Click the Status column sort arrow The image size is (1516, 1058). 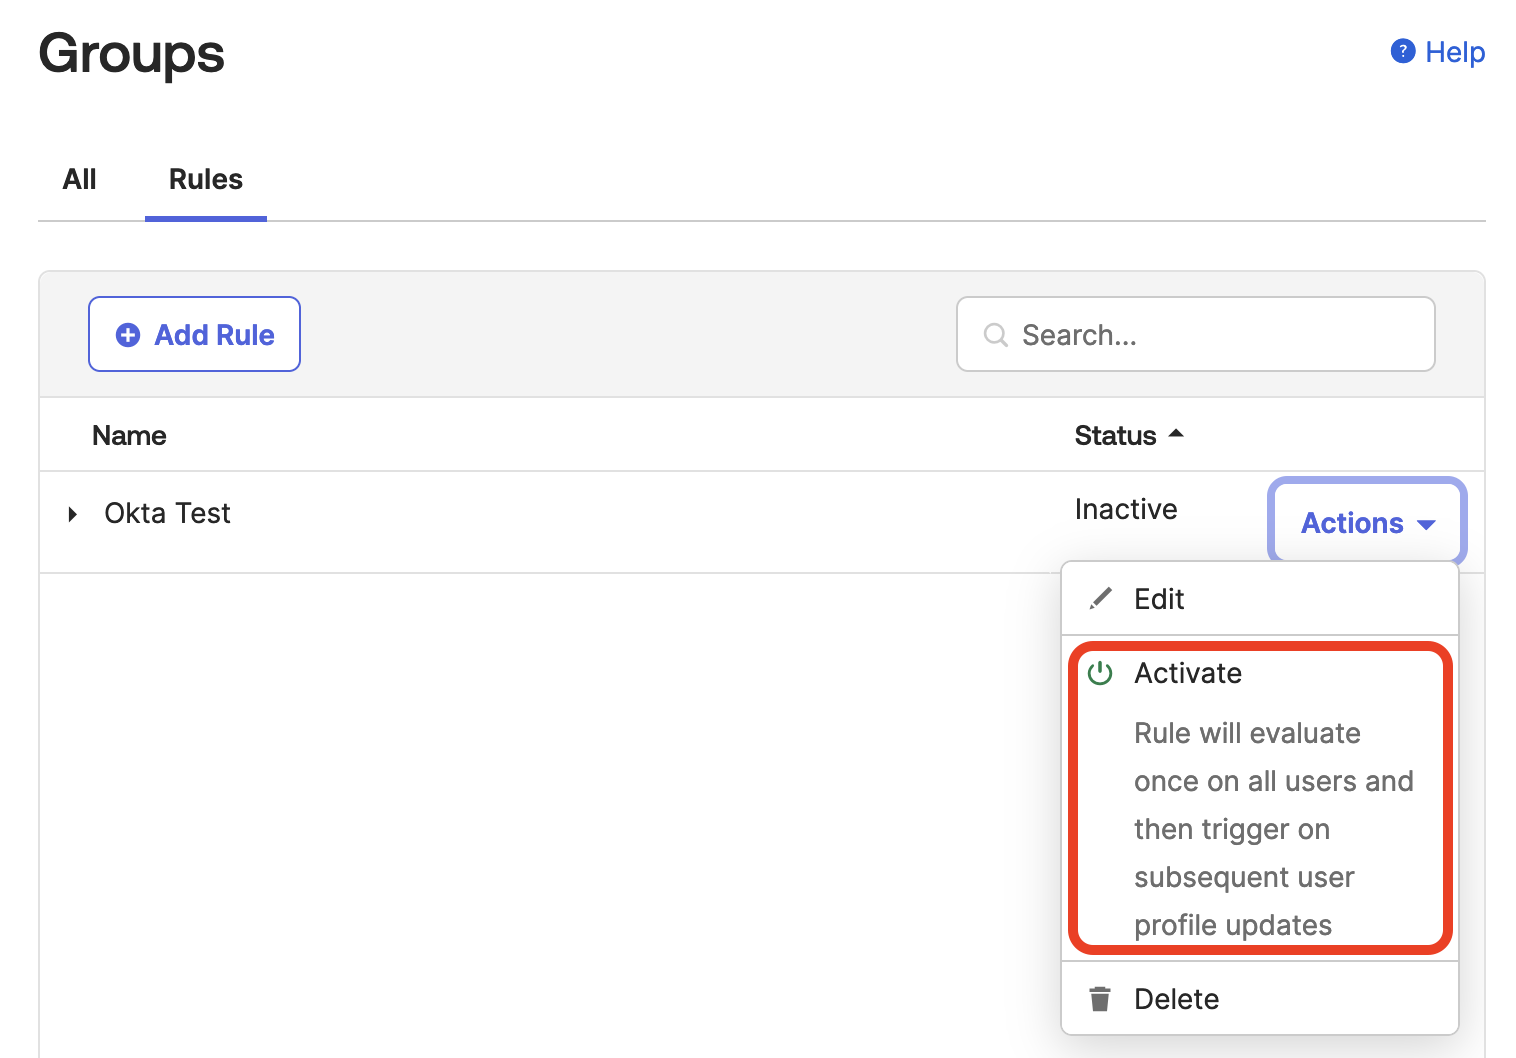[x=1177, y=434]
